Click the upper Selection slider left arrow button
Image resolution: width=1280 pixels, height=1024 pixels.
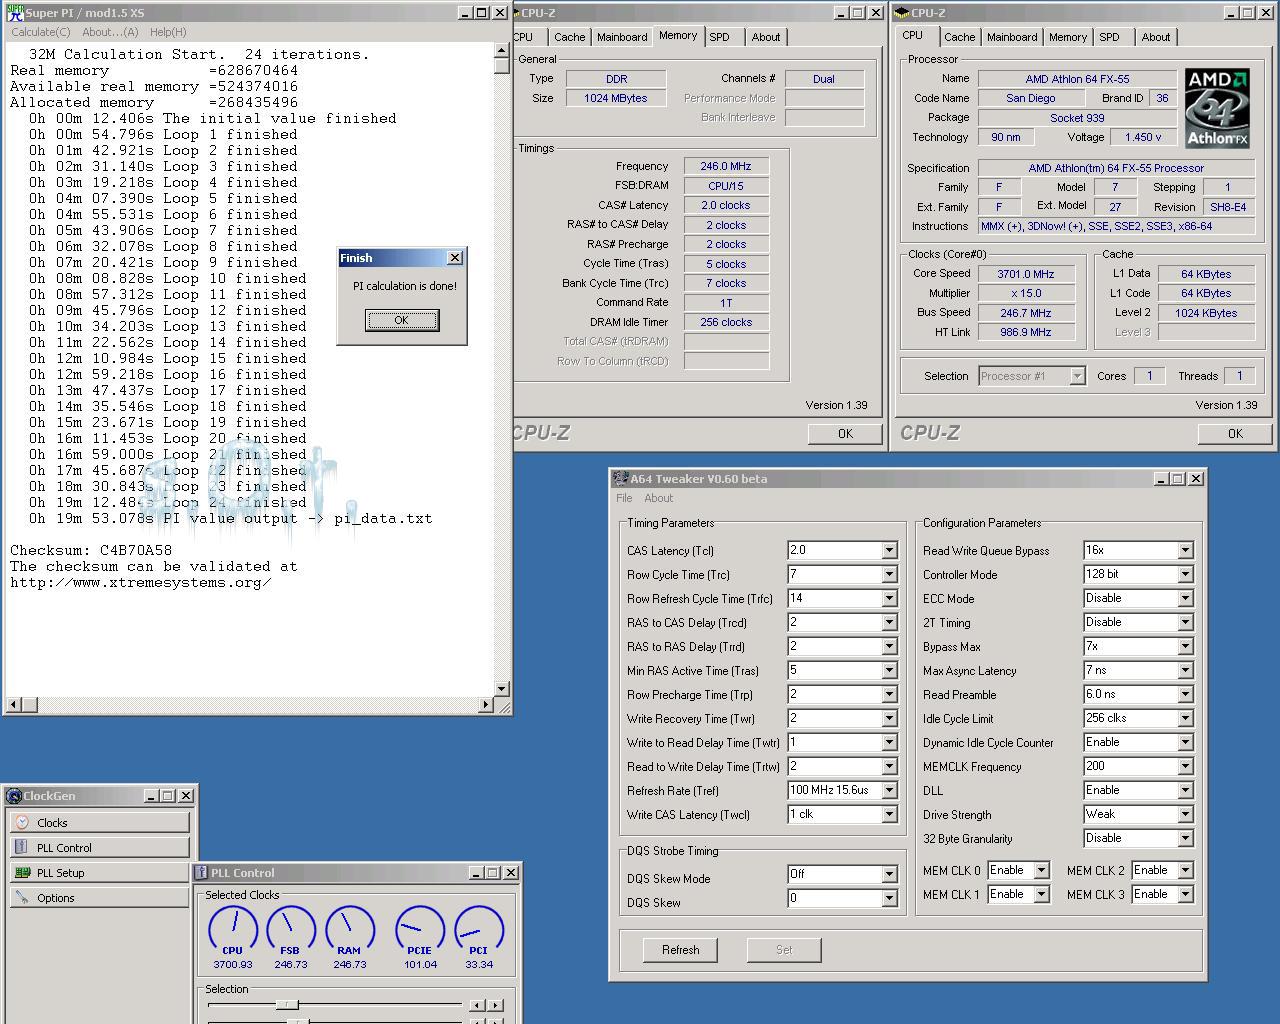pyautogui.click(x=477, y=1005)
